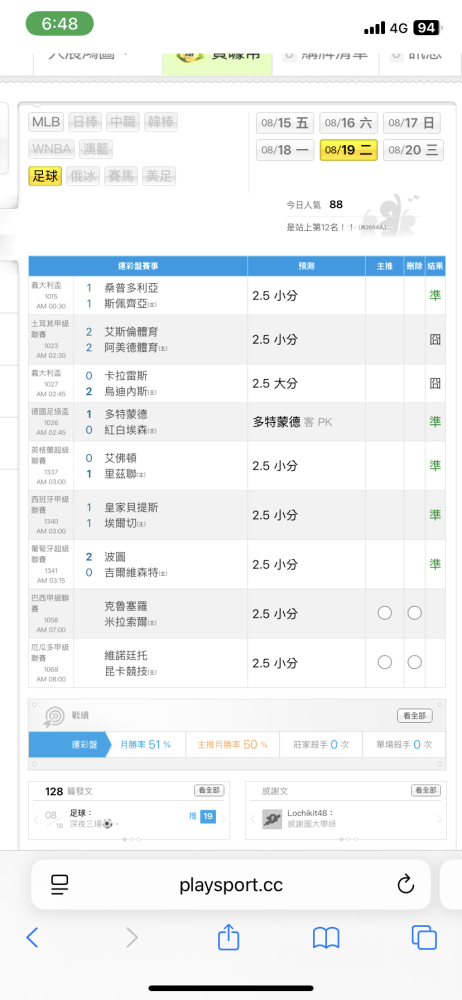Viewport: 462px width, 1000px height.
Task: Go to next 感謝文 with right chevron
Action: tap(439, 819)
